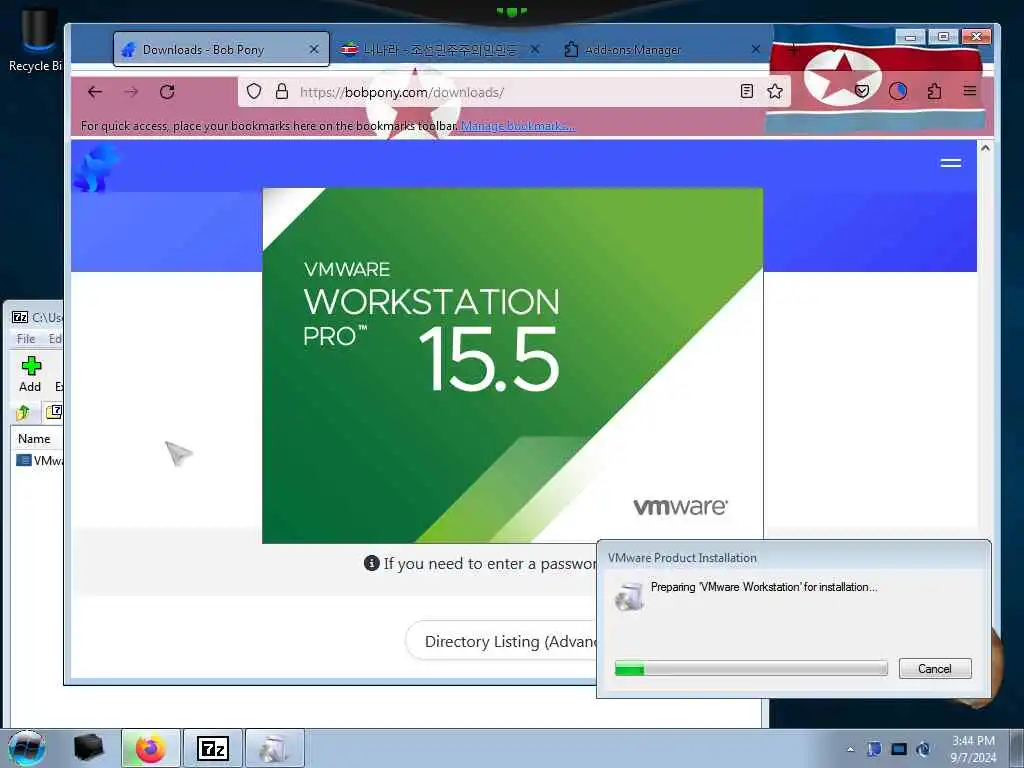
Task: Bookmark this page with the star icon
Action: [775, 91]
